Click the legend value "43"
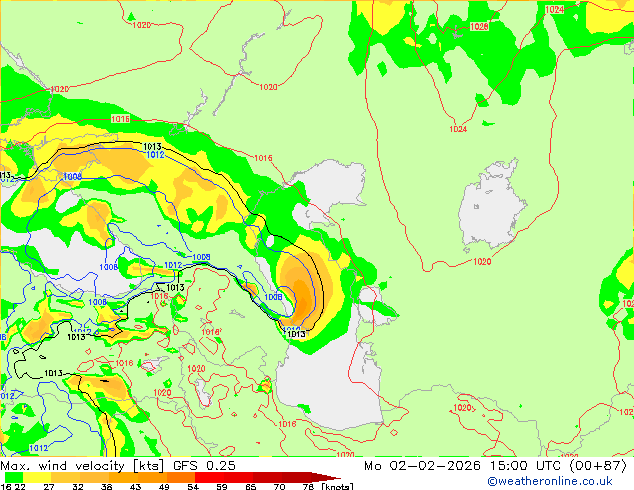The image size is (634, 490). point(135,486)
